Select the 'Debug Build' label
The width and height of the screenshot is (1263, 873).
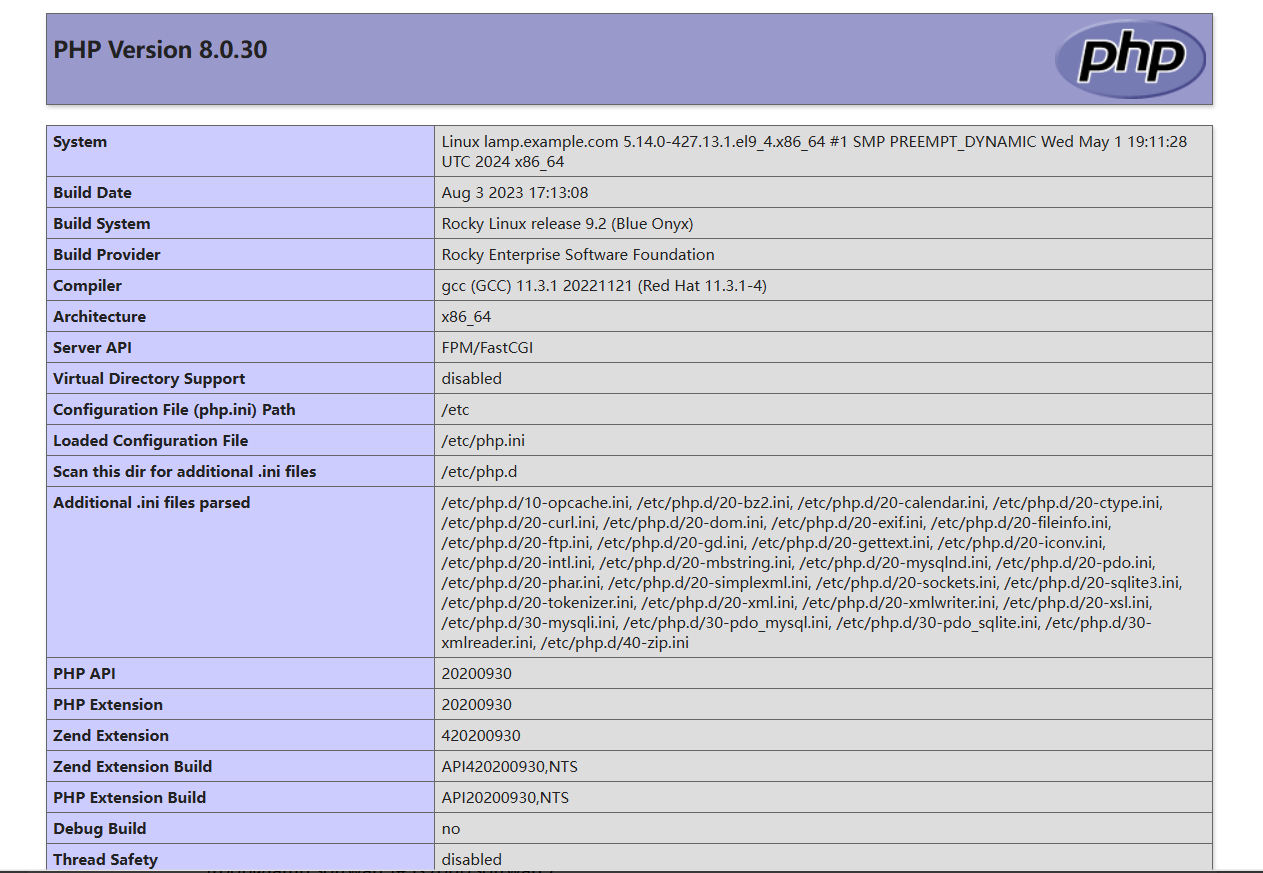pos(99,829)
